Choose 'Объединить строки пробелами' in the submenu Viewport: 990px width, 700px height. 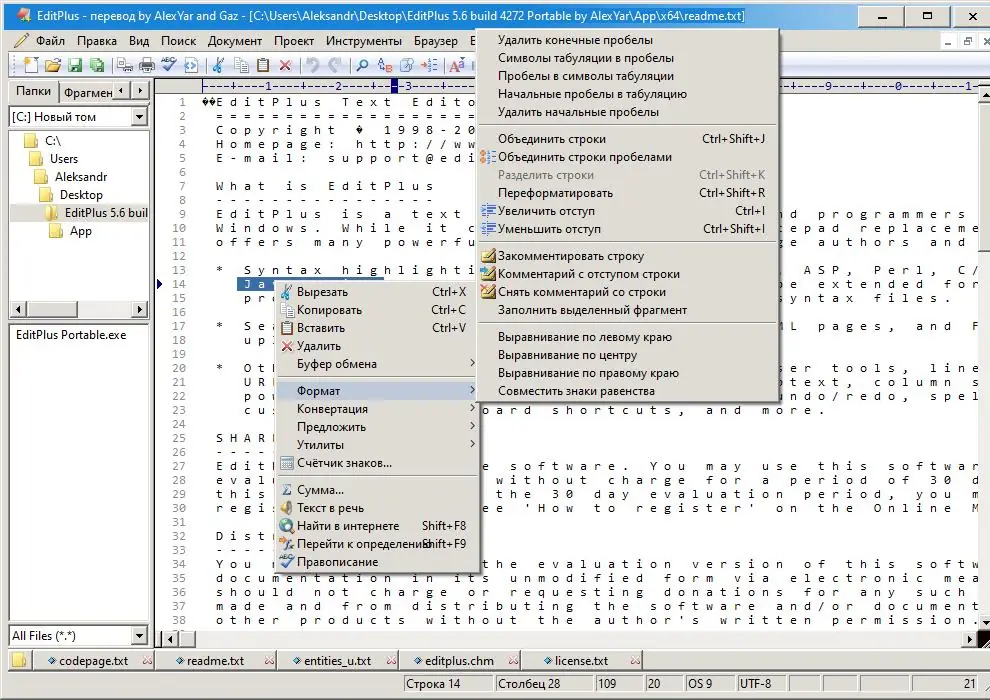[x=627, y=157]
